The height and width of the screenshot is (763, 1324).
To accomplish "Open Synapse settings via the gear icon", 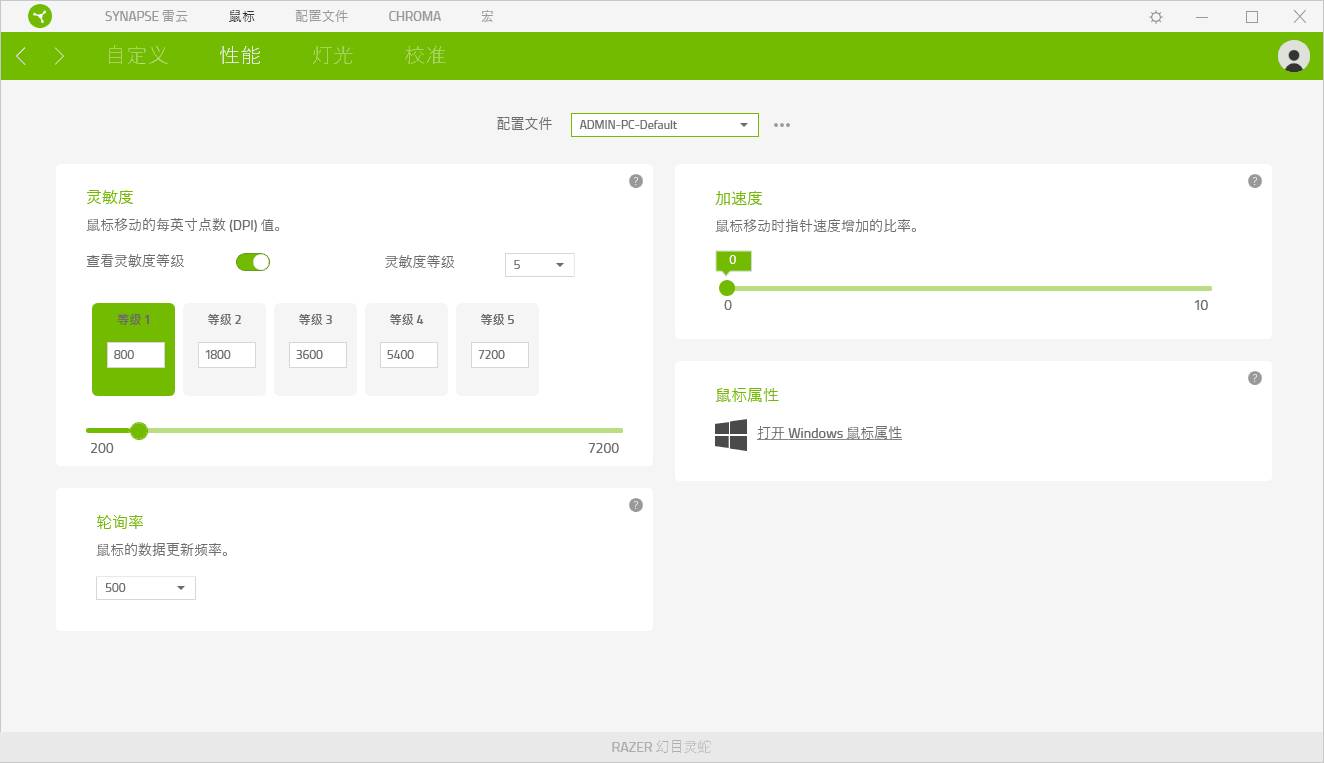I will [x=1155, y=16].
